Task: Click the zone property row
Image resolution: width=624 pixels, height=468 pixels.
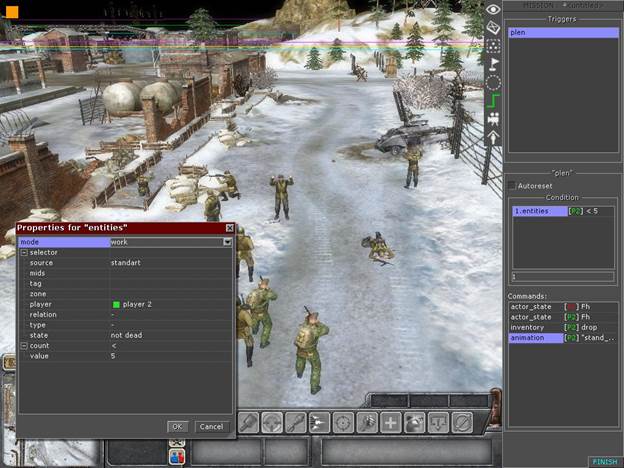Action: (x=125, y=294)
